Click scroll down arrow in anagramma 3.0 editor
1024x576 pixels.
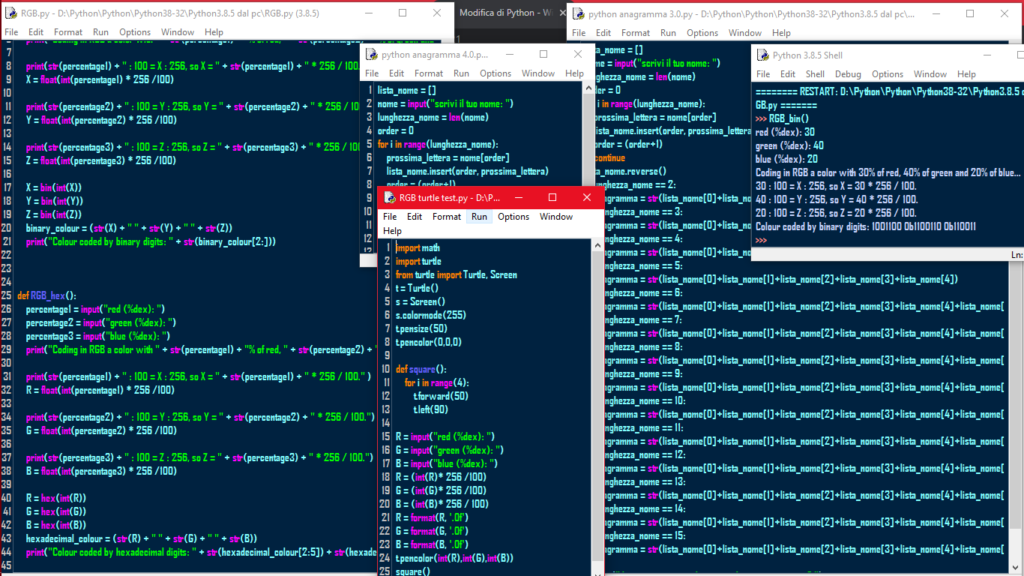click(x=1015, y=567)
